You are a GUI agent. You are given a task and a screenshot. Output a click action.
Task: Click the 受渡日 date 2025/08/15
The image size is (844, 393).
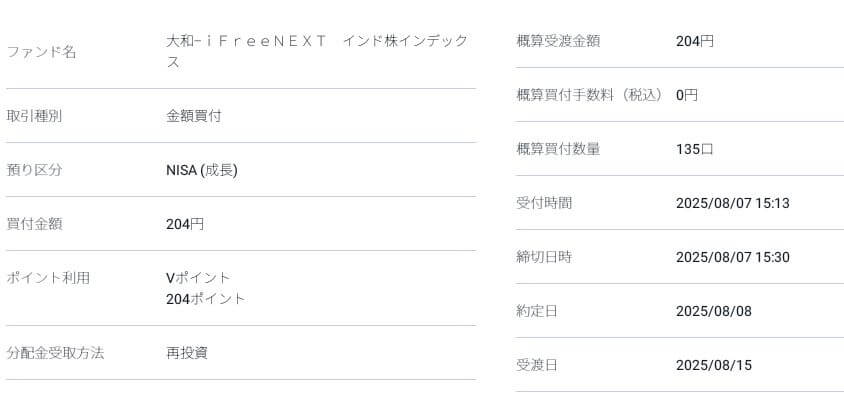tap(714, 366)
